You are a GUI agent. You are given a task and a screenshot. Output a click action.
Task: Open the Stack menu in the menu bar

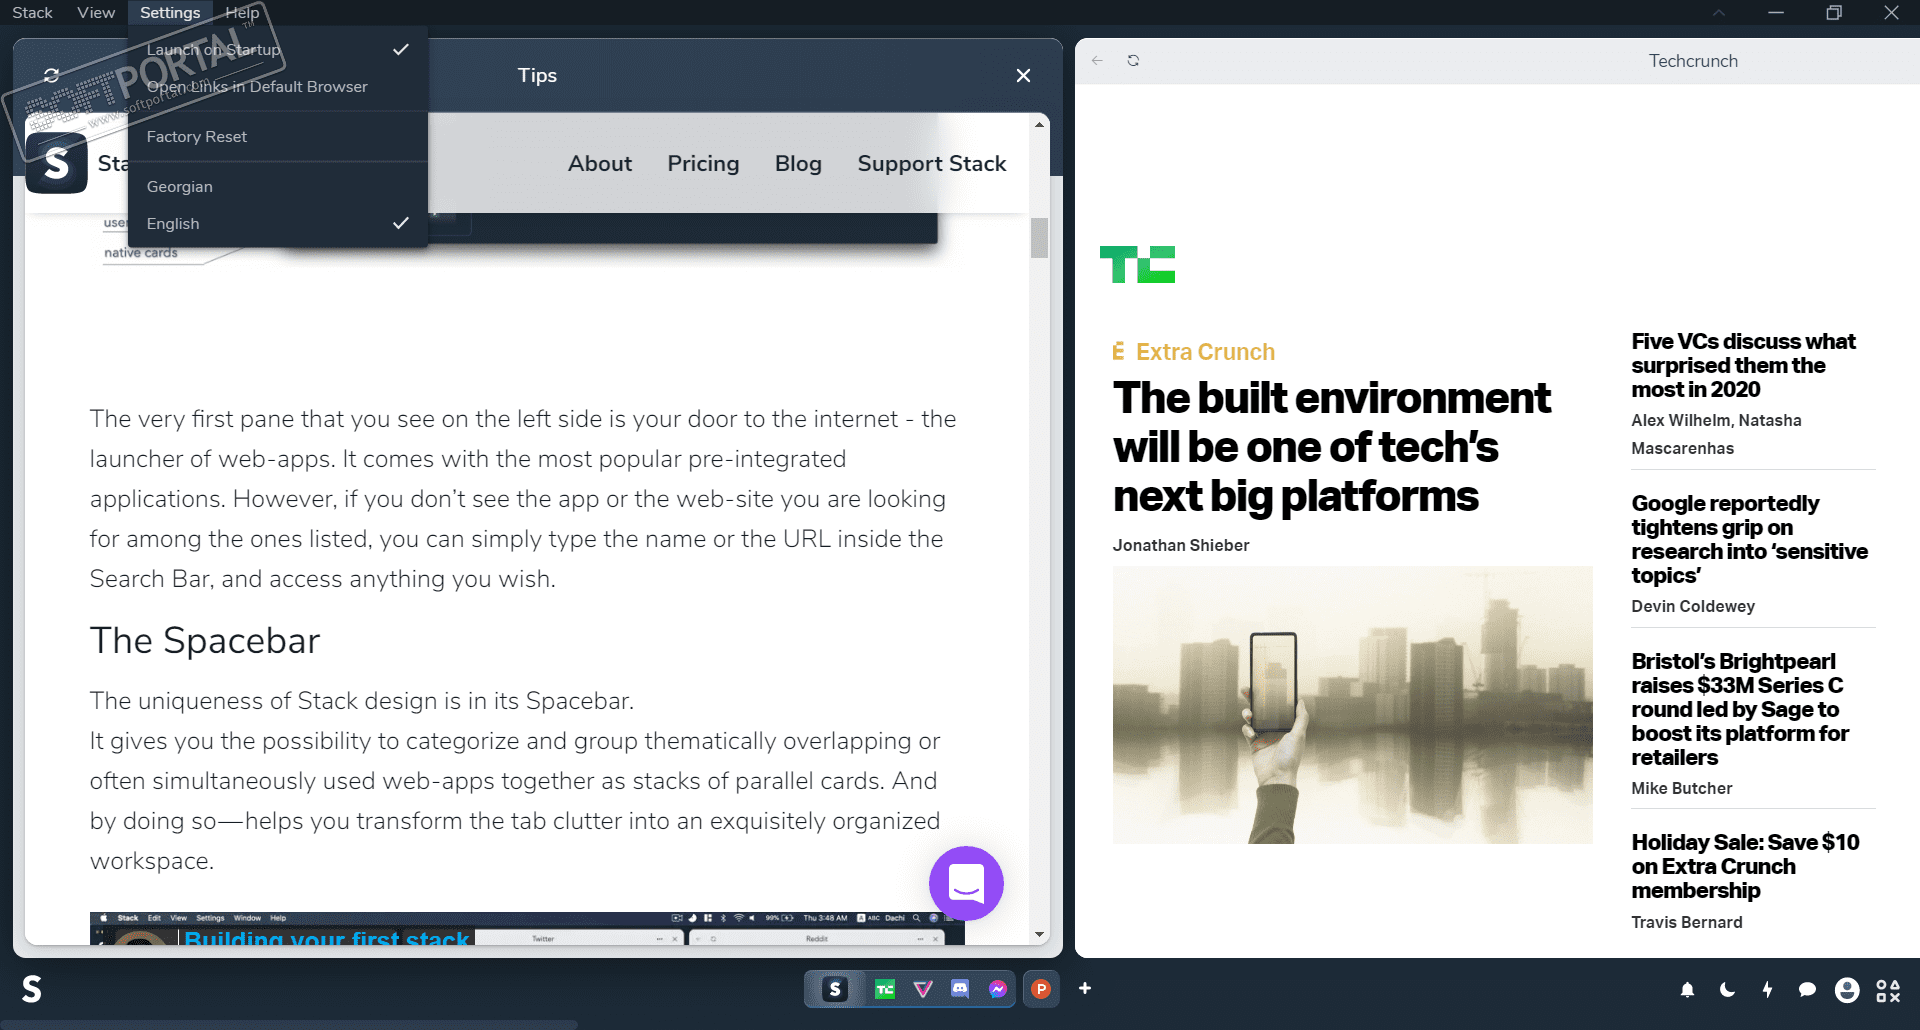tap(32, 13)
